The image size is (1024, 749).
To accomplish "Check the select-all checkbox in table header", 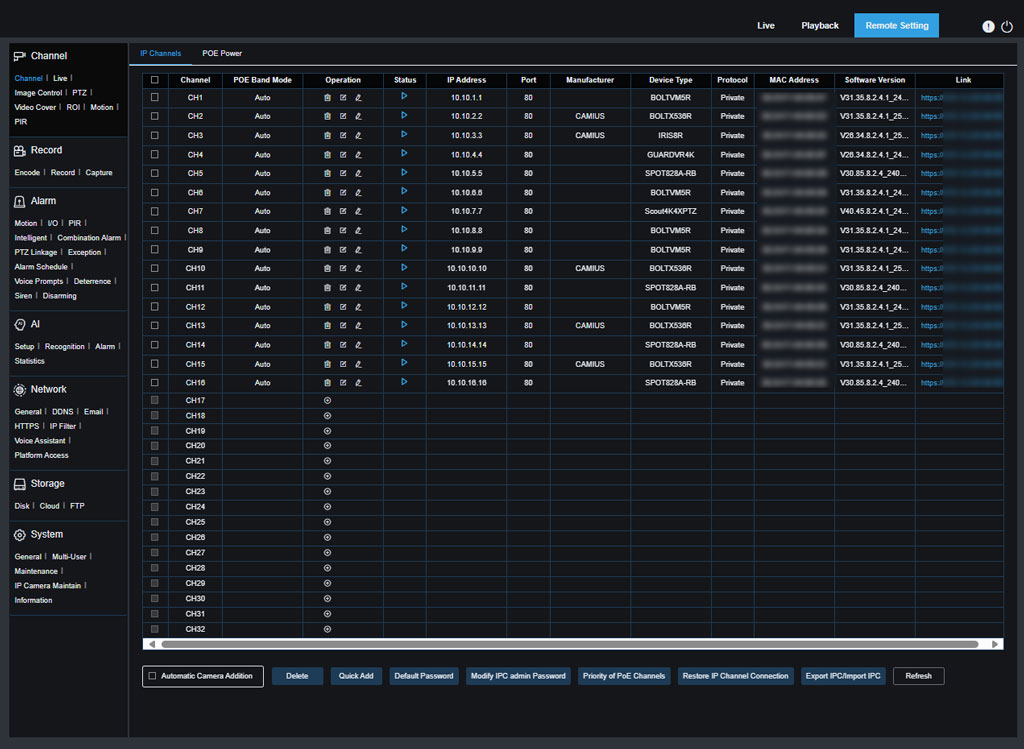I will [x=155, y=80].
